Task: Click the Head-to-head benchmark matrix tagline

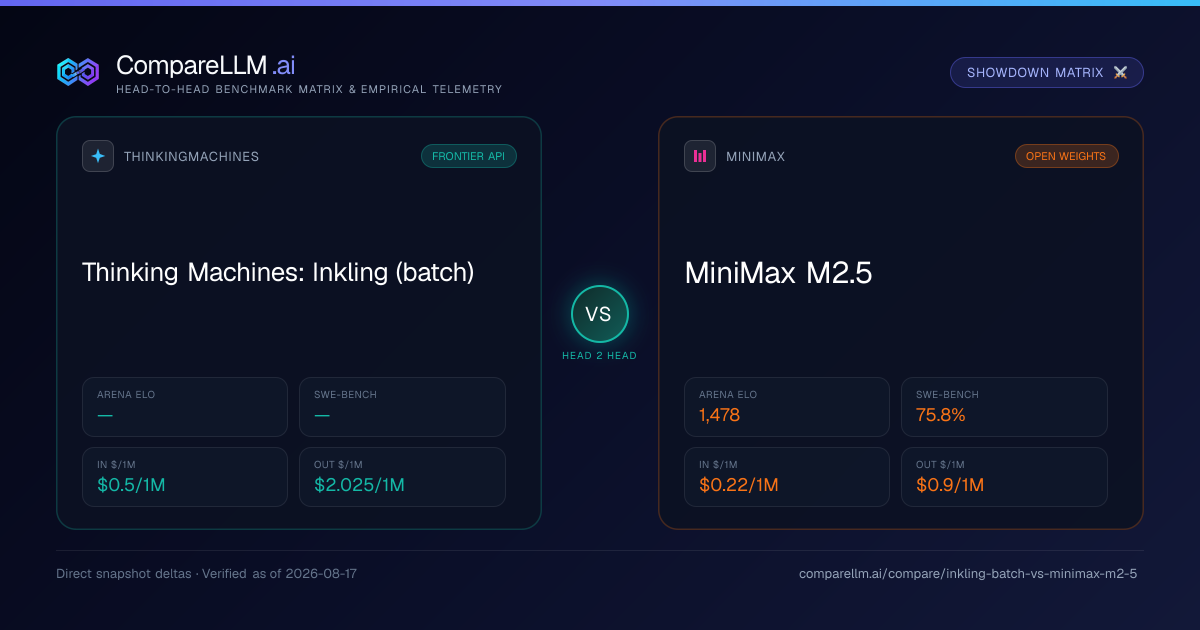Action: coord(309,90)
